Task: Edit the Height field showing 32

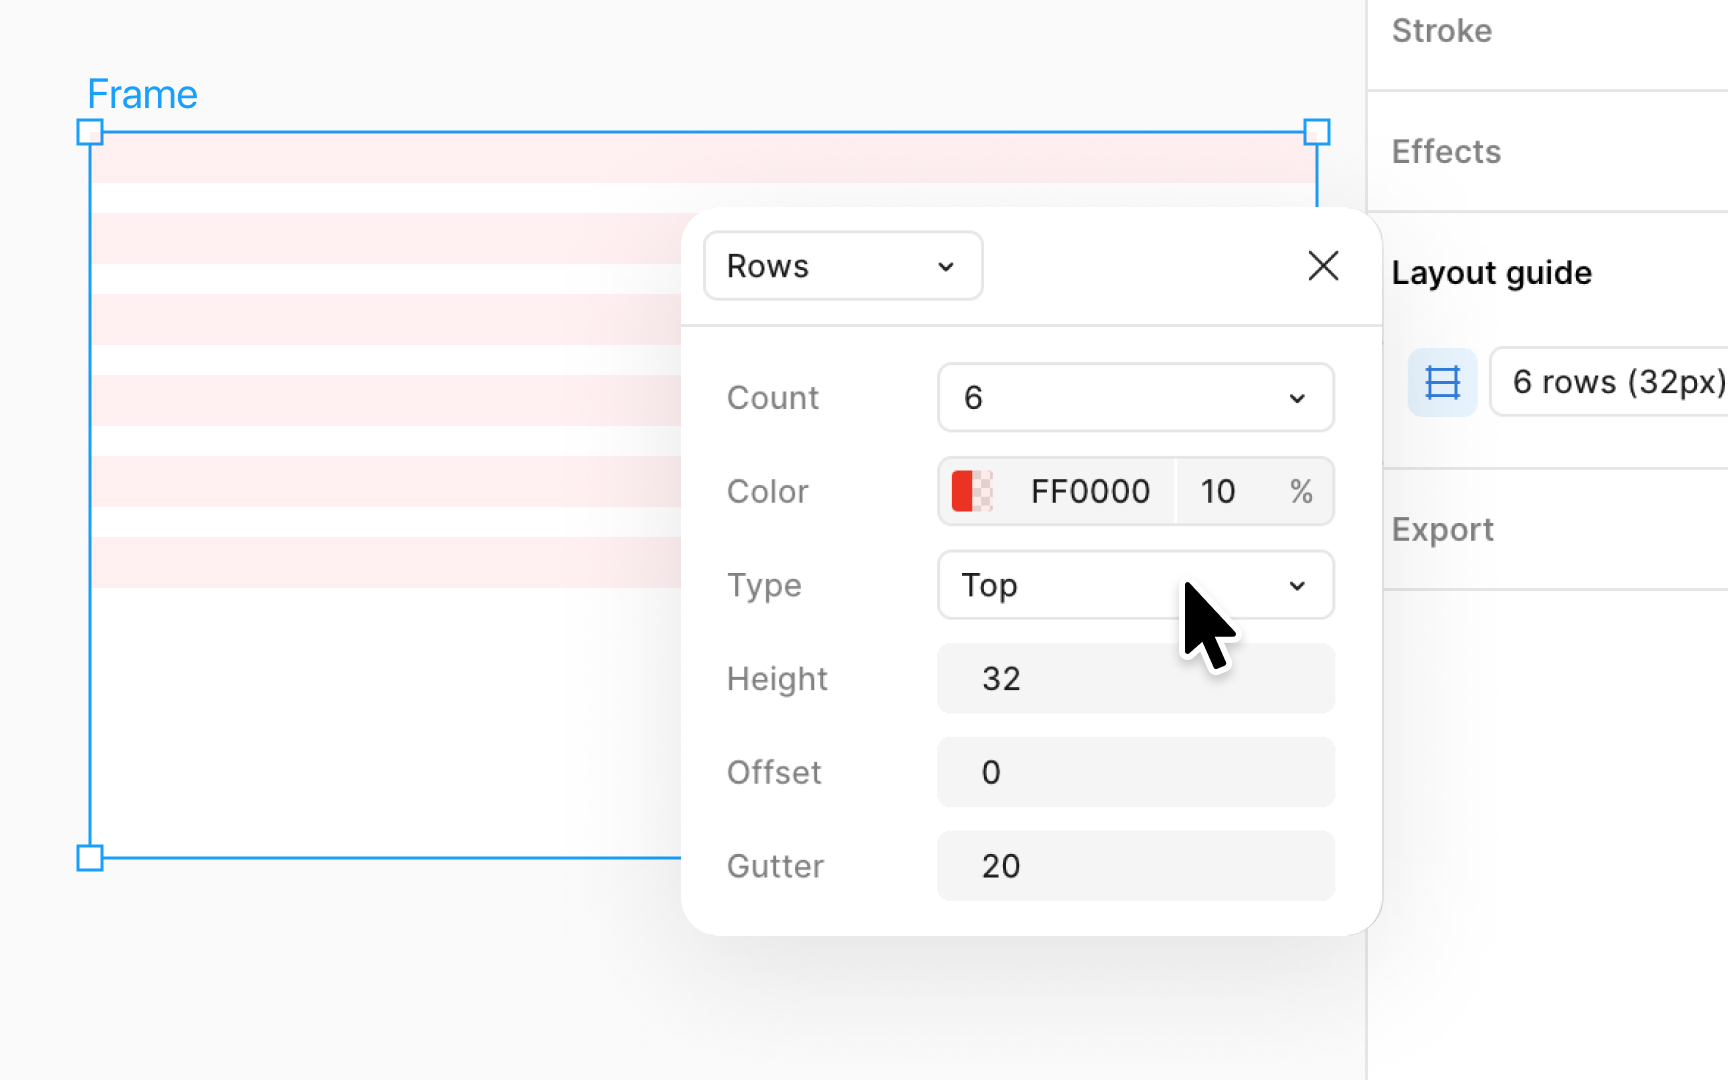Action: 1135,678
